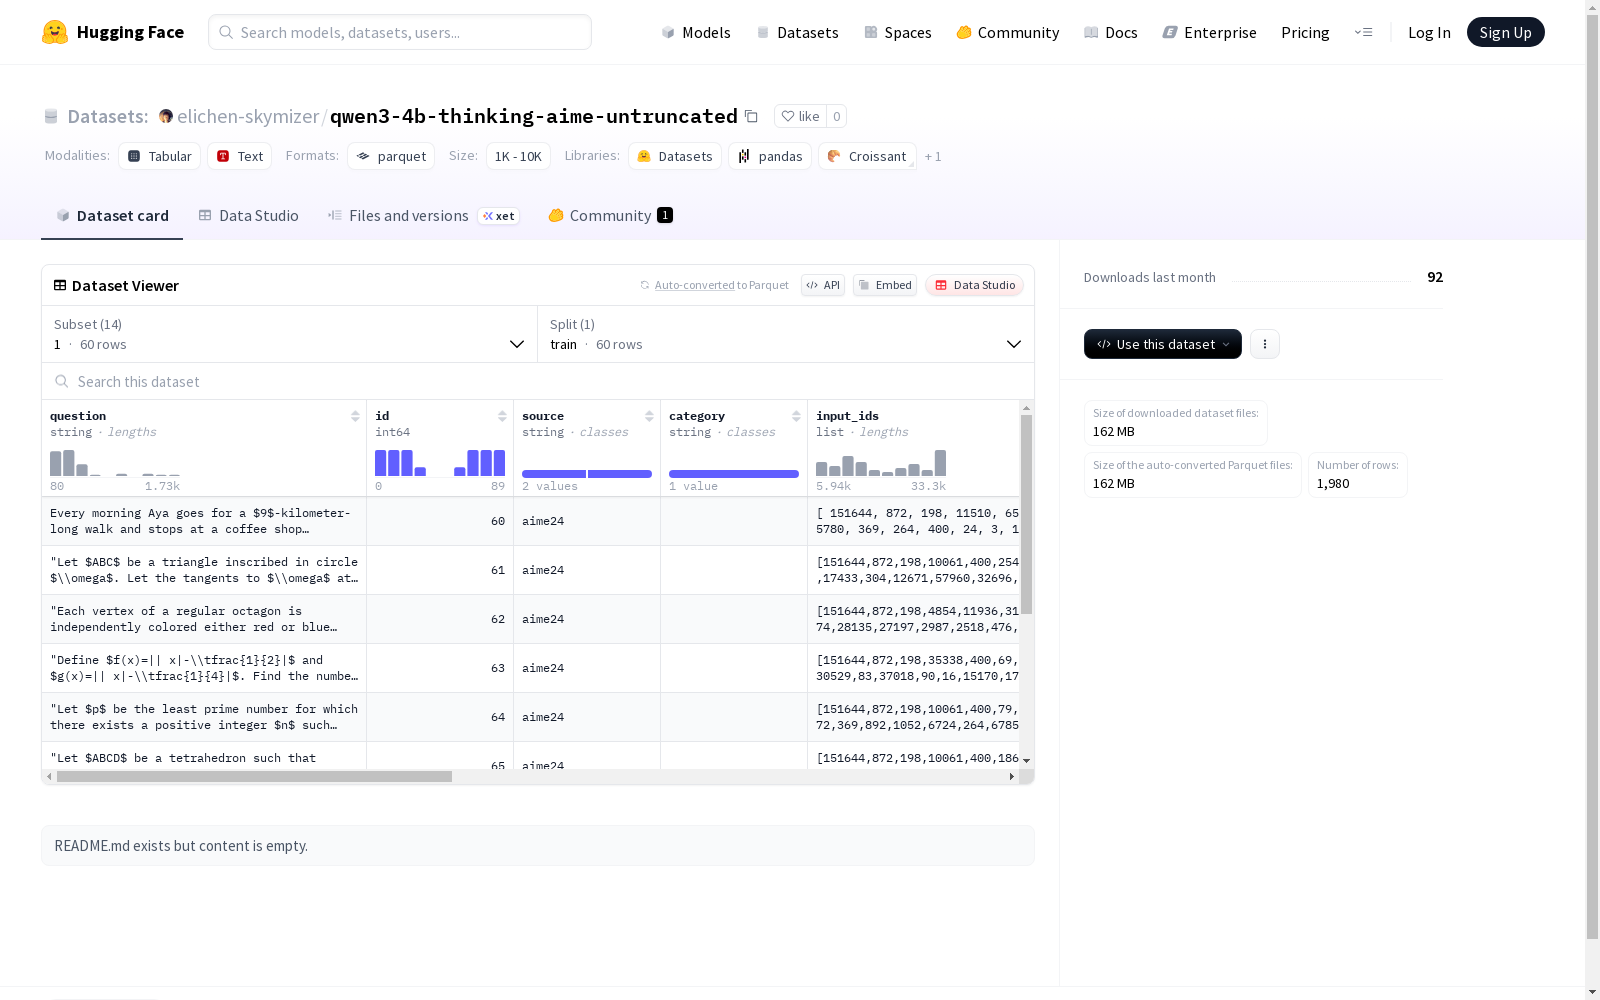
Task: Select the 1K - 10K size tag
Action: [x=518, y=156]
